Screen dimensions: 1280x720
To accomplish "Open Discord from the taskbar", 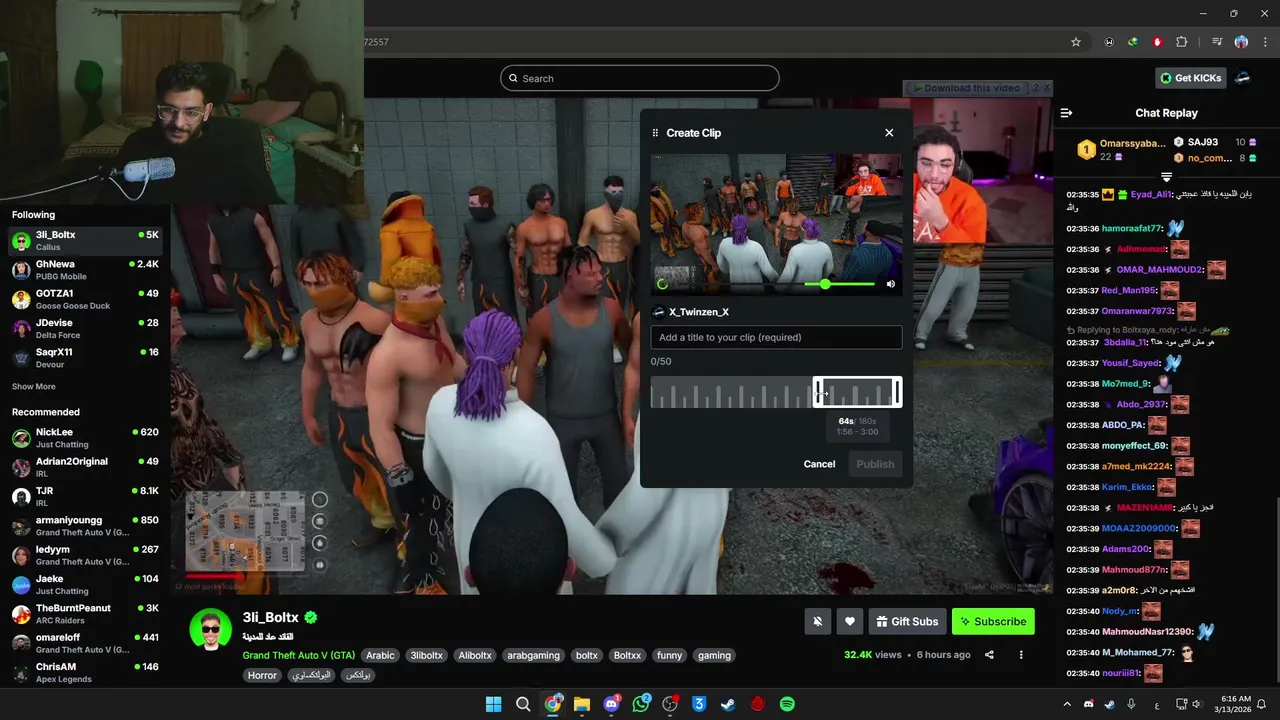I will click(611, 704).
